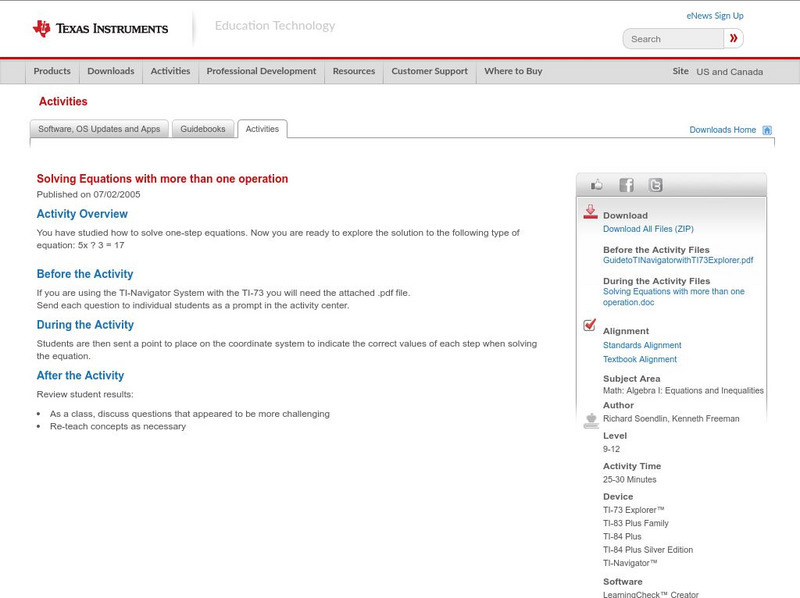Download All Files (ZIP)
Viewport: 800px width, 598px height.
point(648,229)
